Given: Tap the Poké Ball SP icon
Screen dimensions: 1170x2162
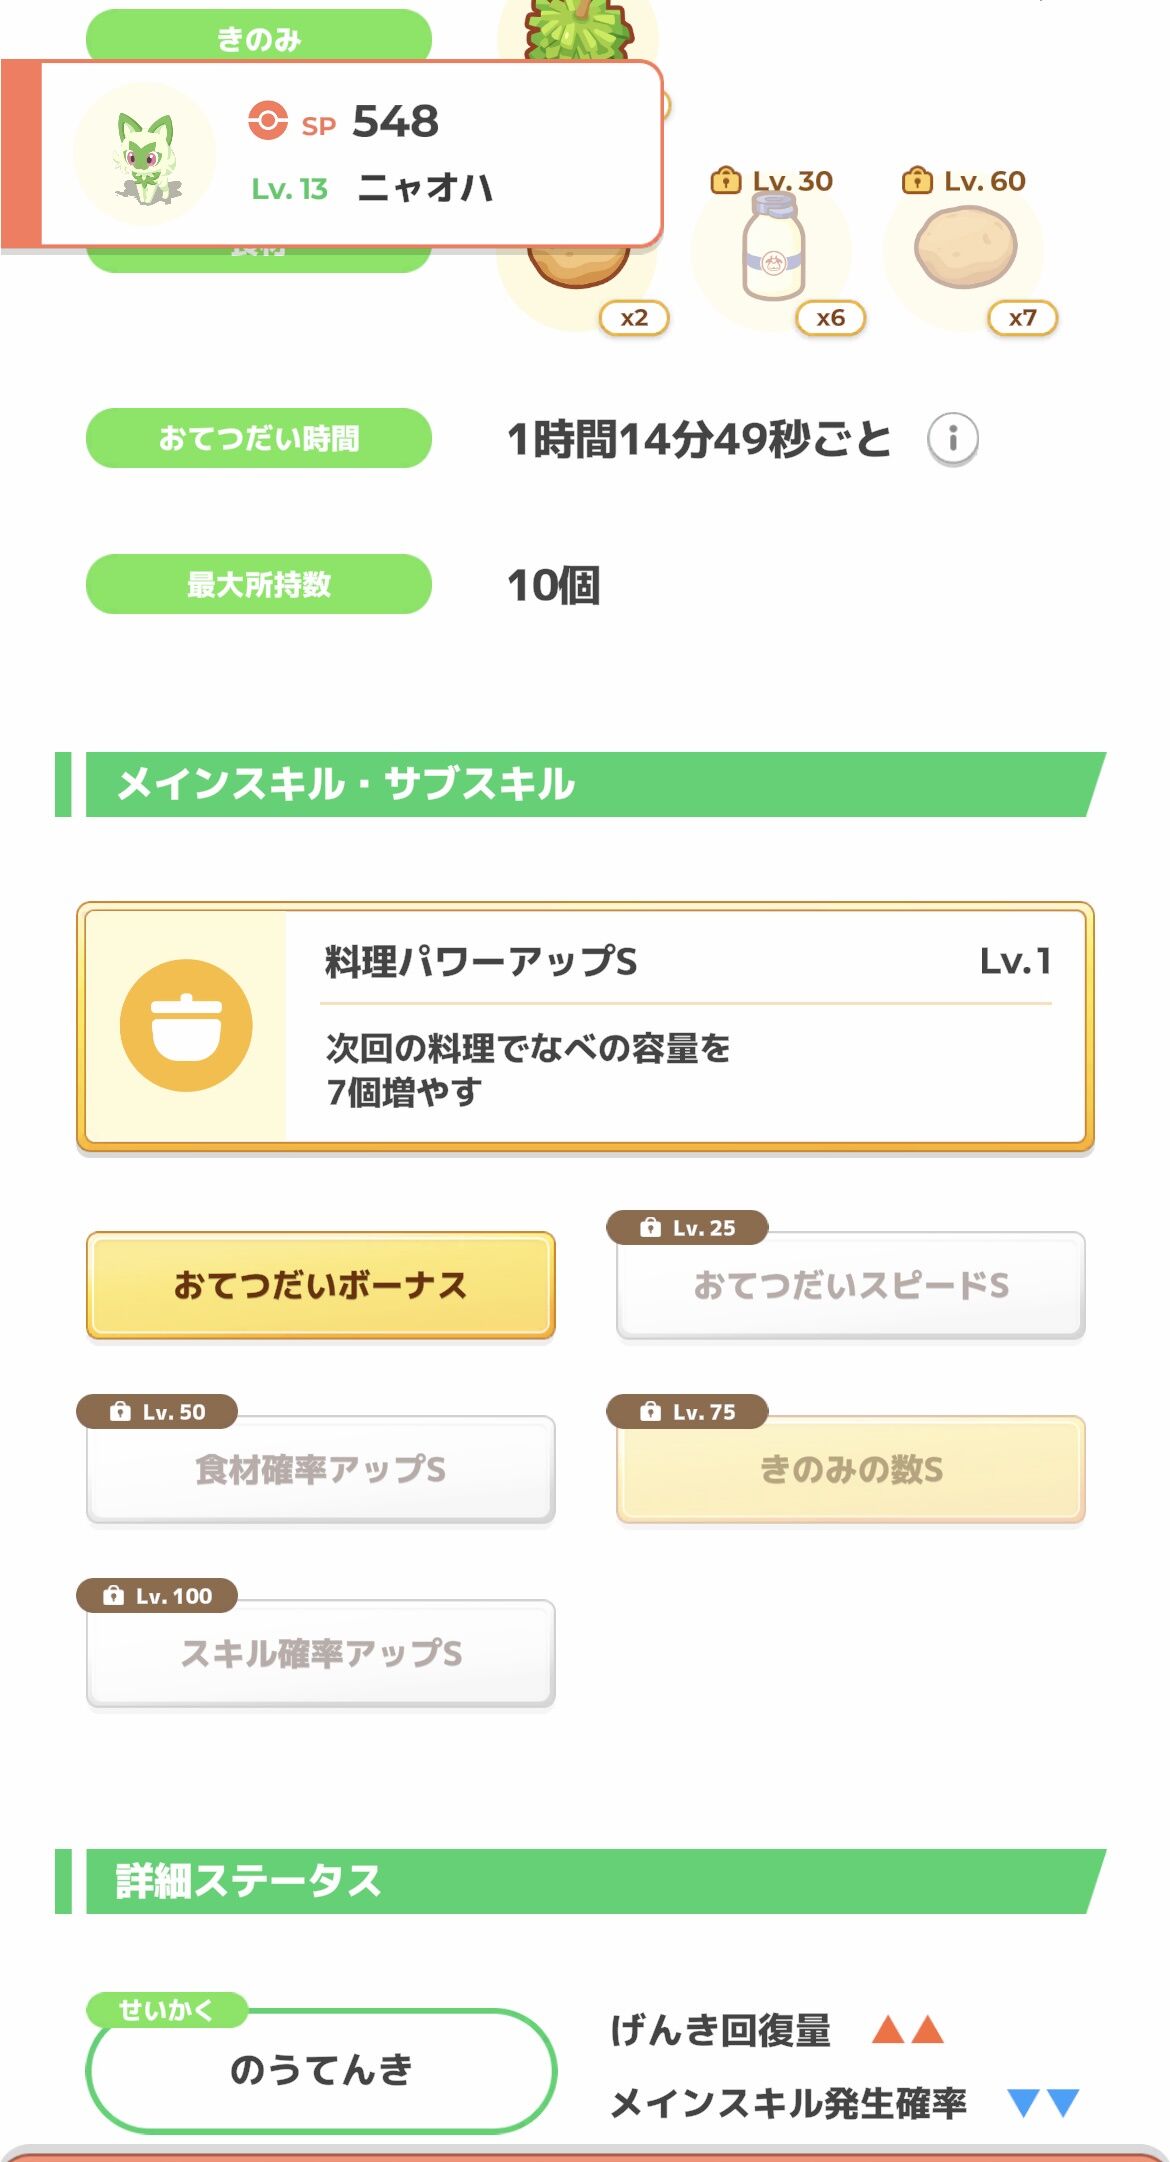Looking at the screenshot, I should pos(267,121).
